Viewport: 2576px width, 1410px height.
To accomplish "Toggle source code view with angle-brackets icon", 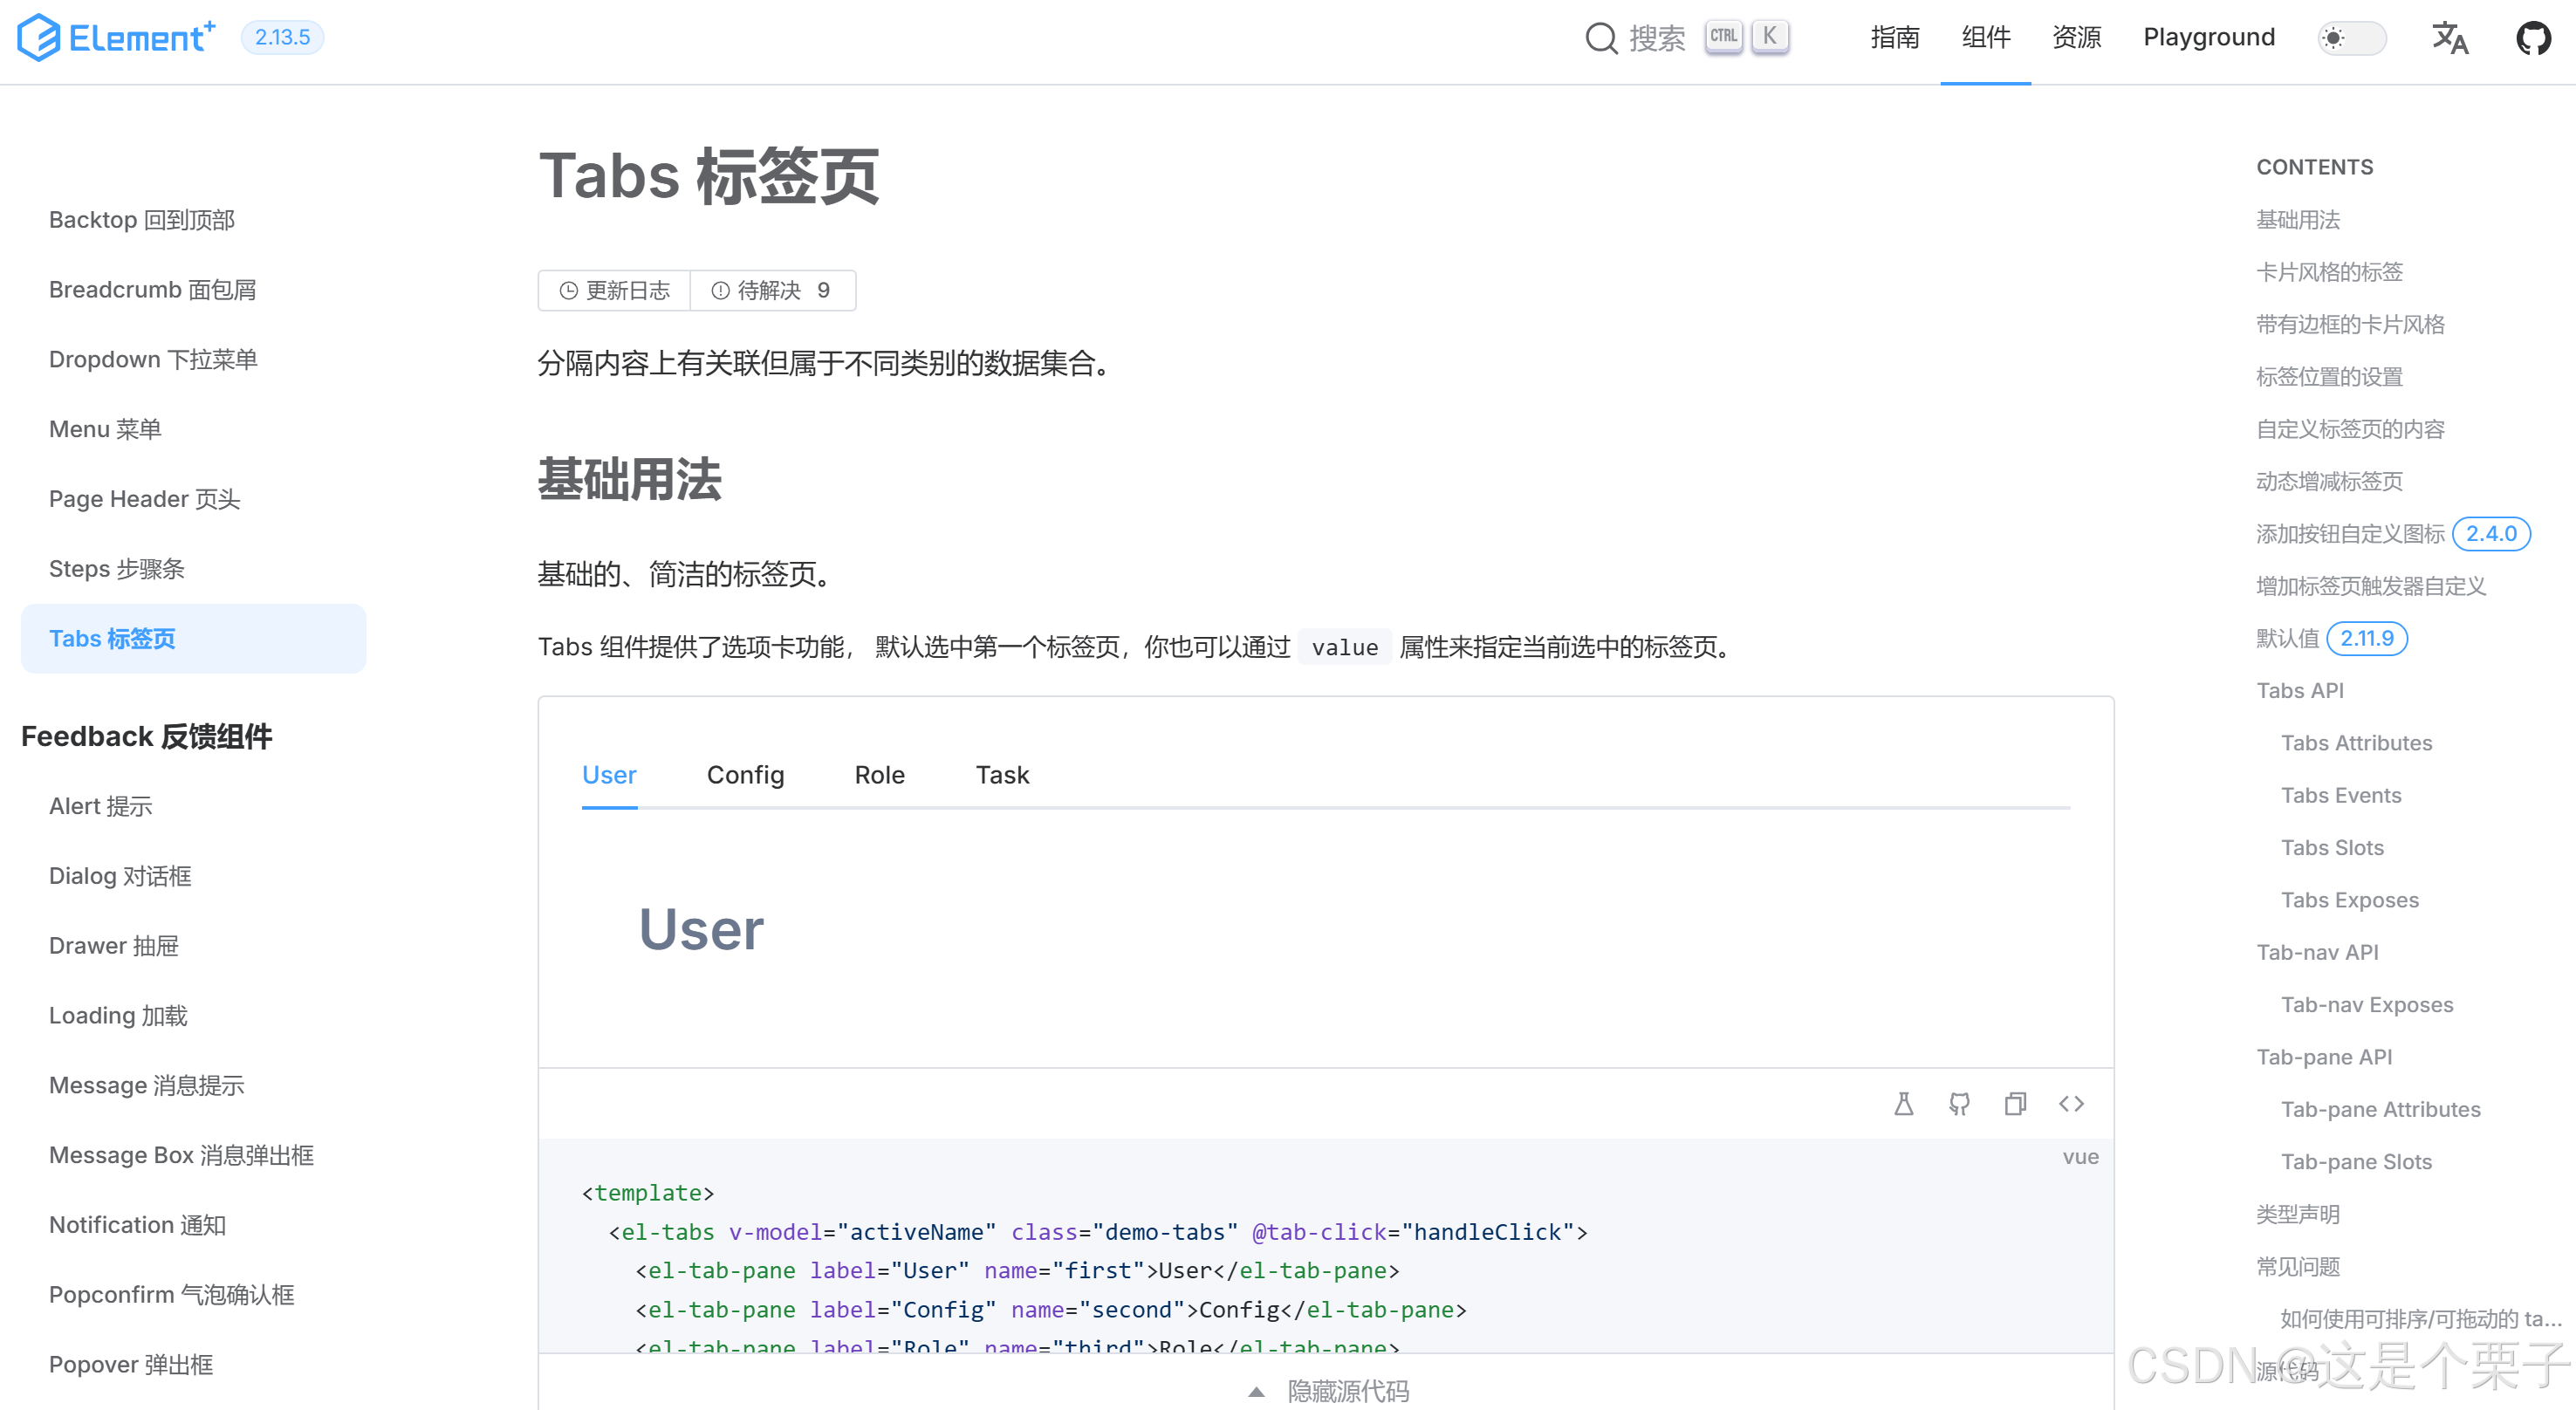I will point(2071,1103).
